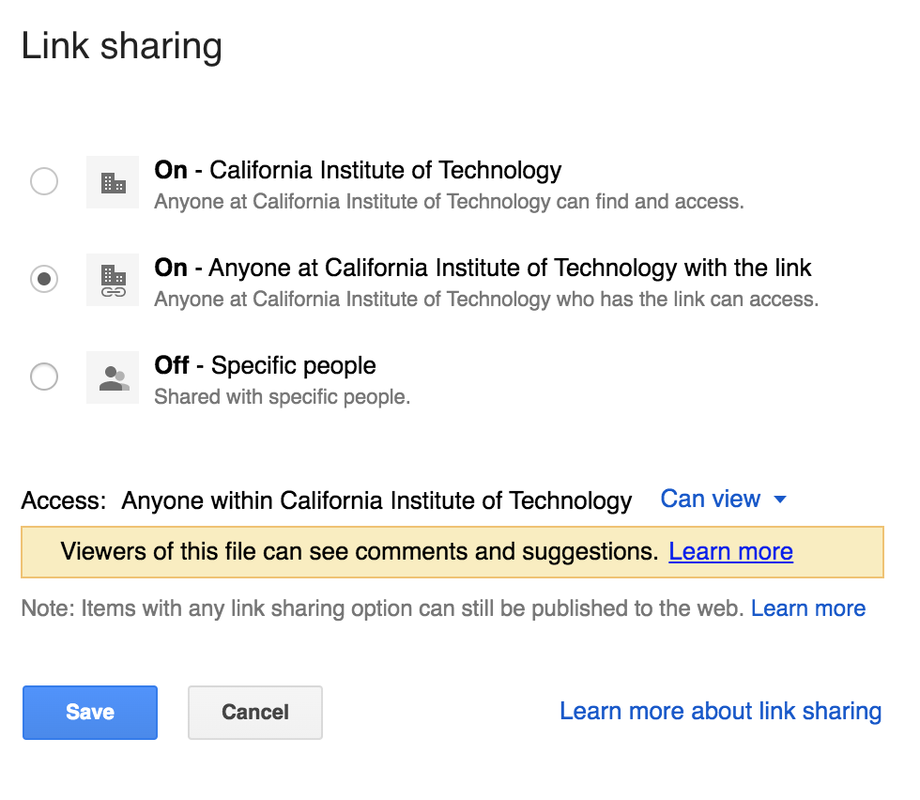Click the building icon for the organization-wide option

click(113, 182)
